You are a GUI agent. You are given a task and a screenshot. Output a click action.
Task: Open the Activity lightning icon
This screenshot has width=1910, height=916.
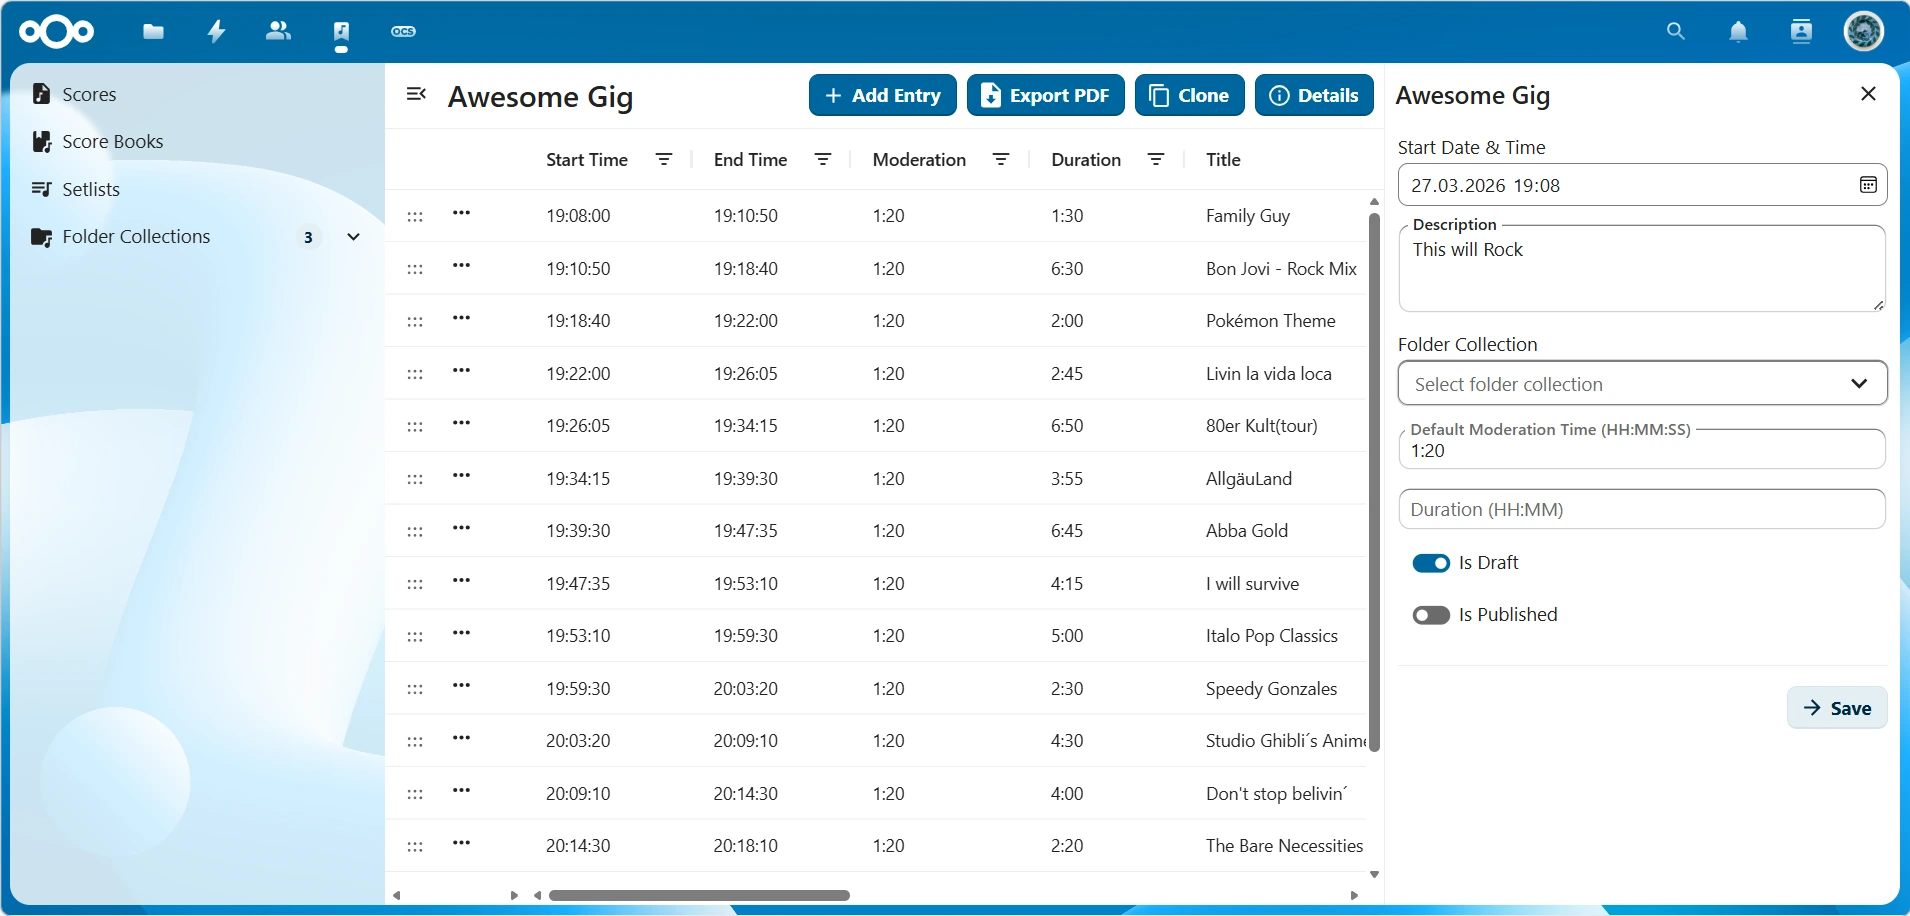click(x=216, y=32)
